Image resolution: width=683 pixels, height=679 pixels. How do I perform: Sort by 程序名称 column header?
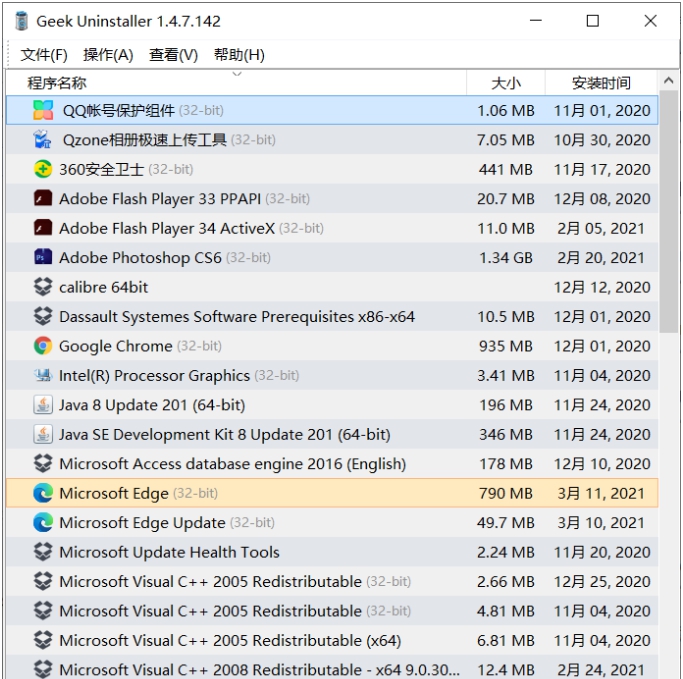point(236,82)
